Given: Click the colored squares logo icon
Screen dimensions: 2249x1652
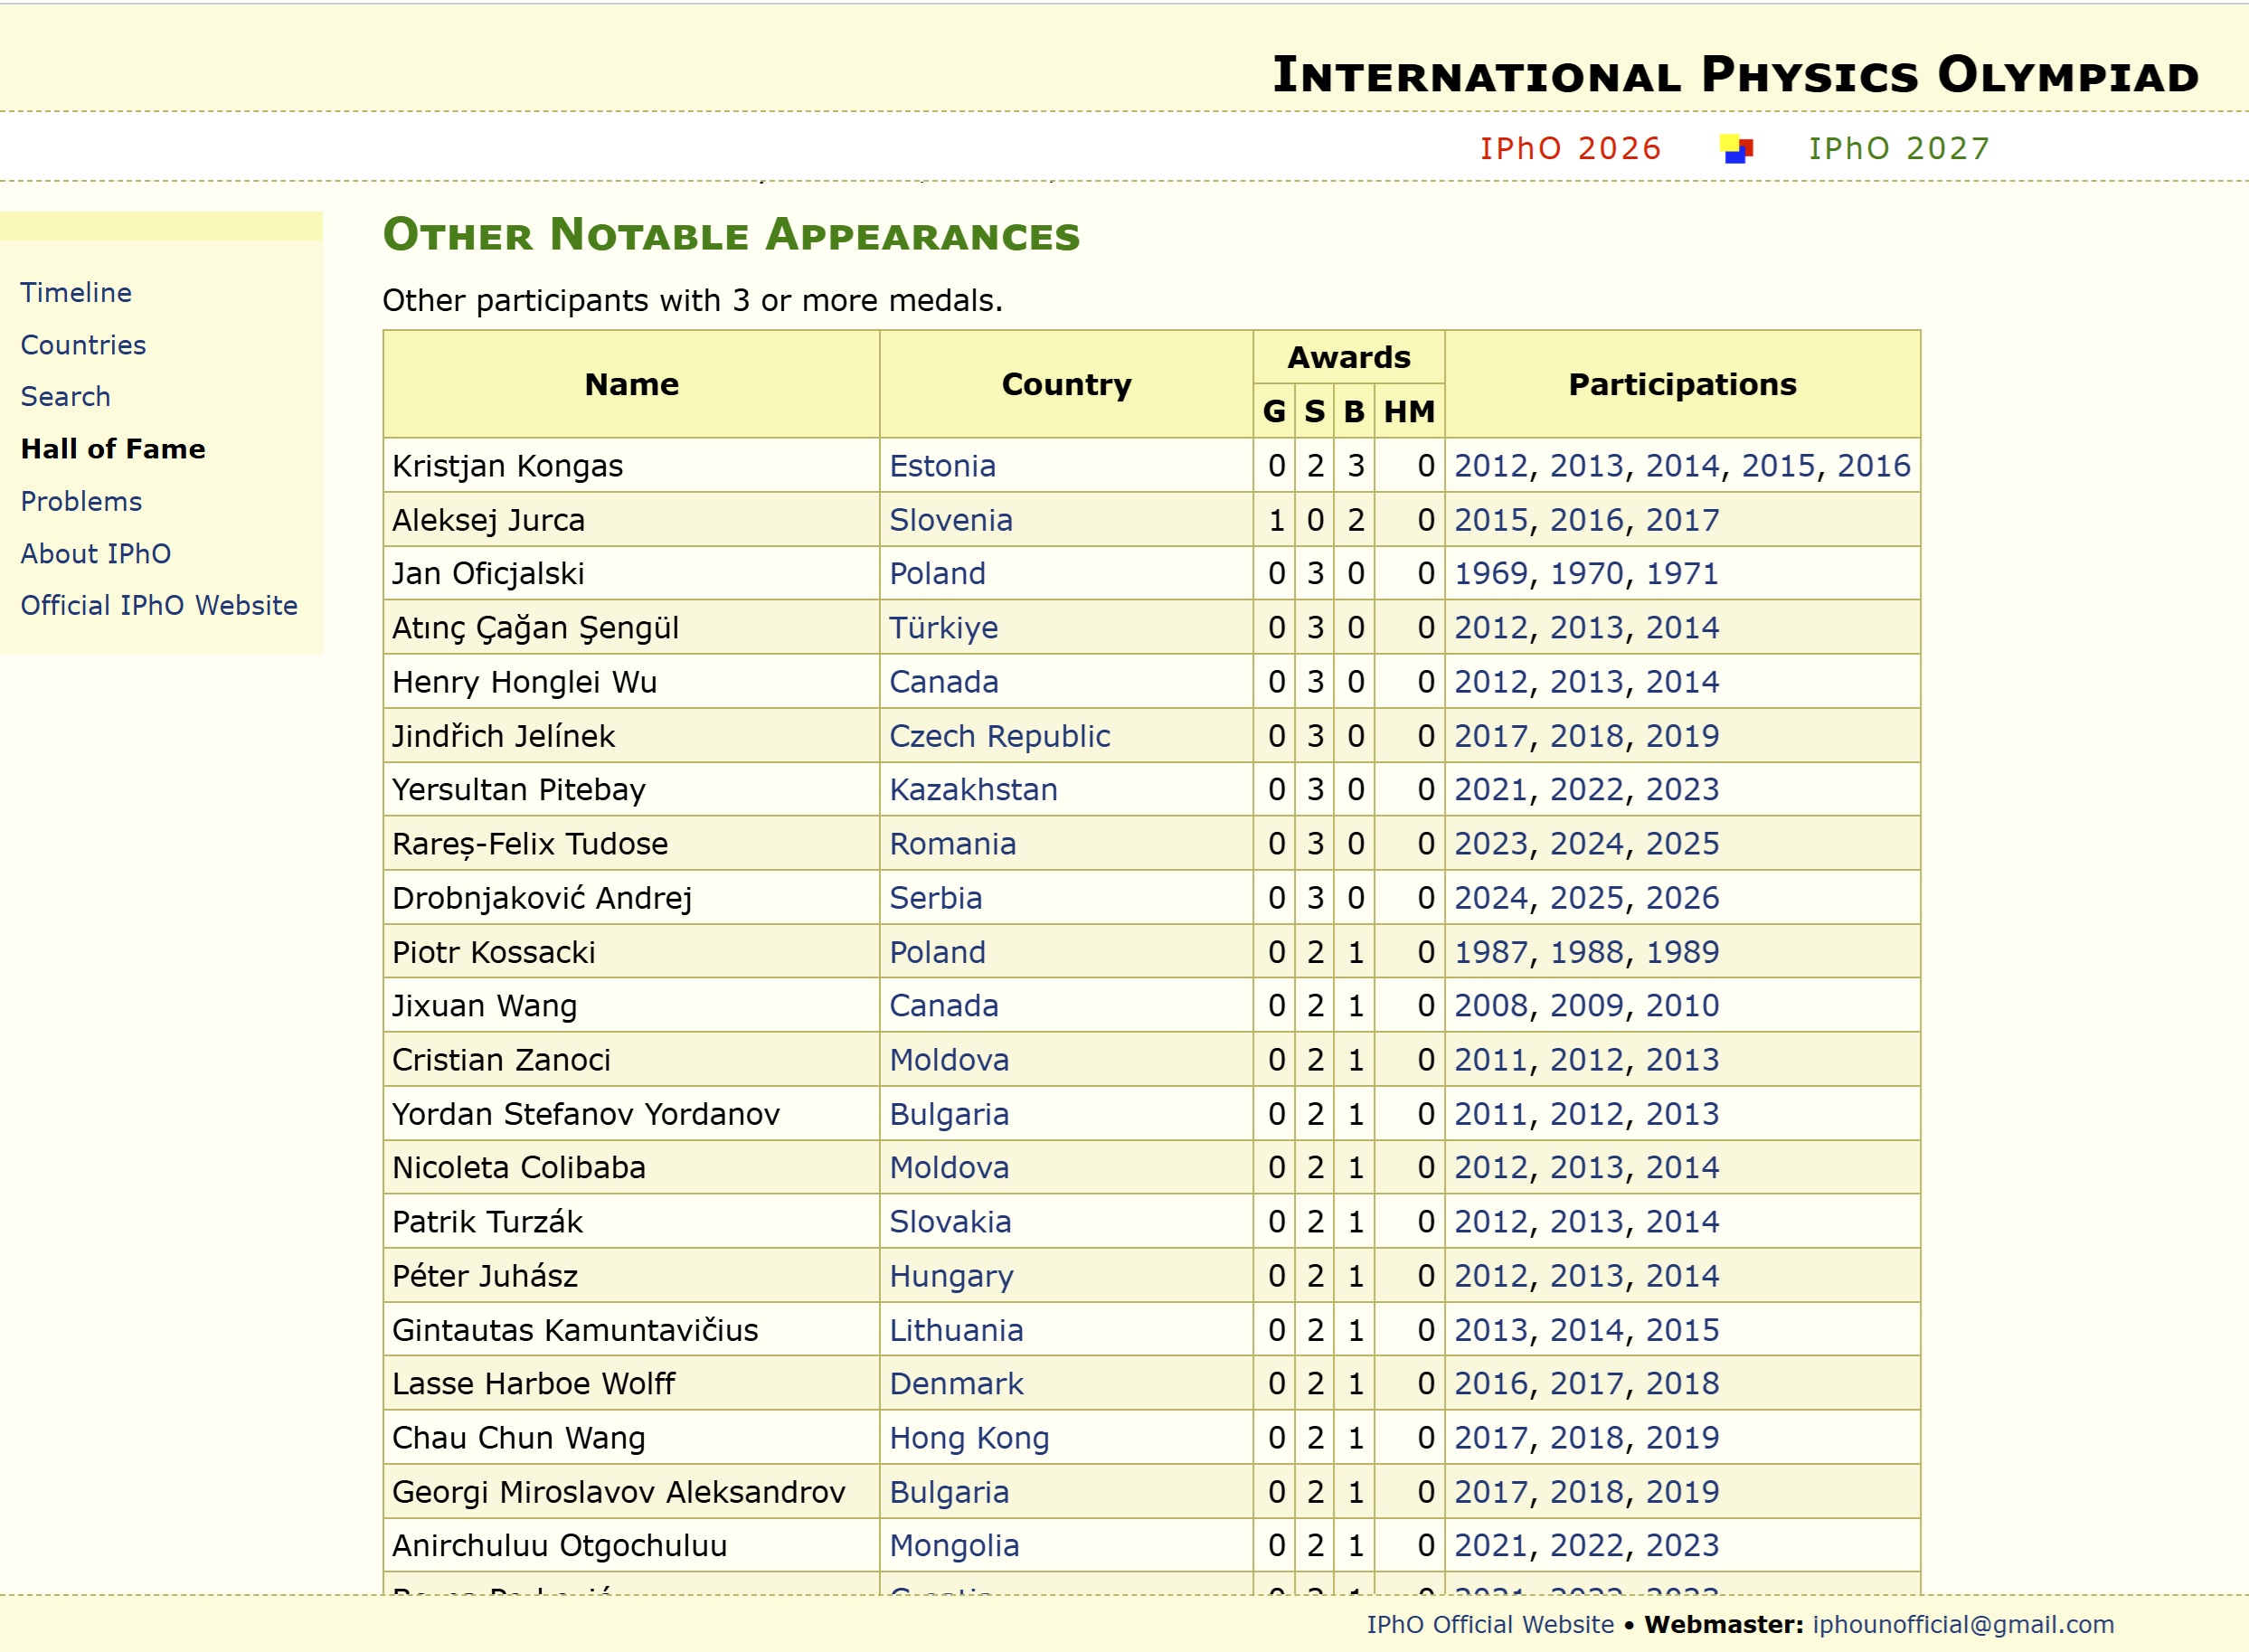Looking at the screenshot, I should pos(1736,149).
